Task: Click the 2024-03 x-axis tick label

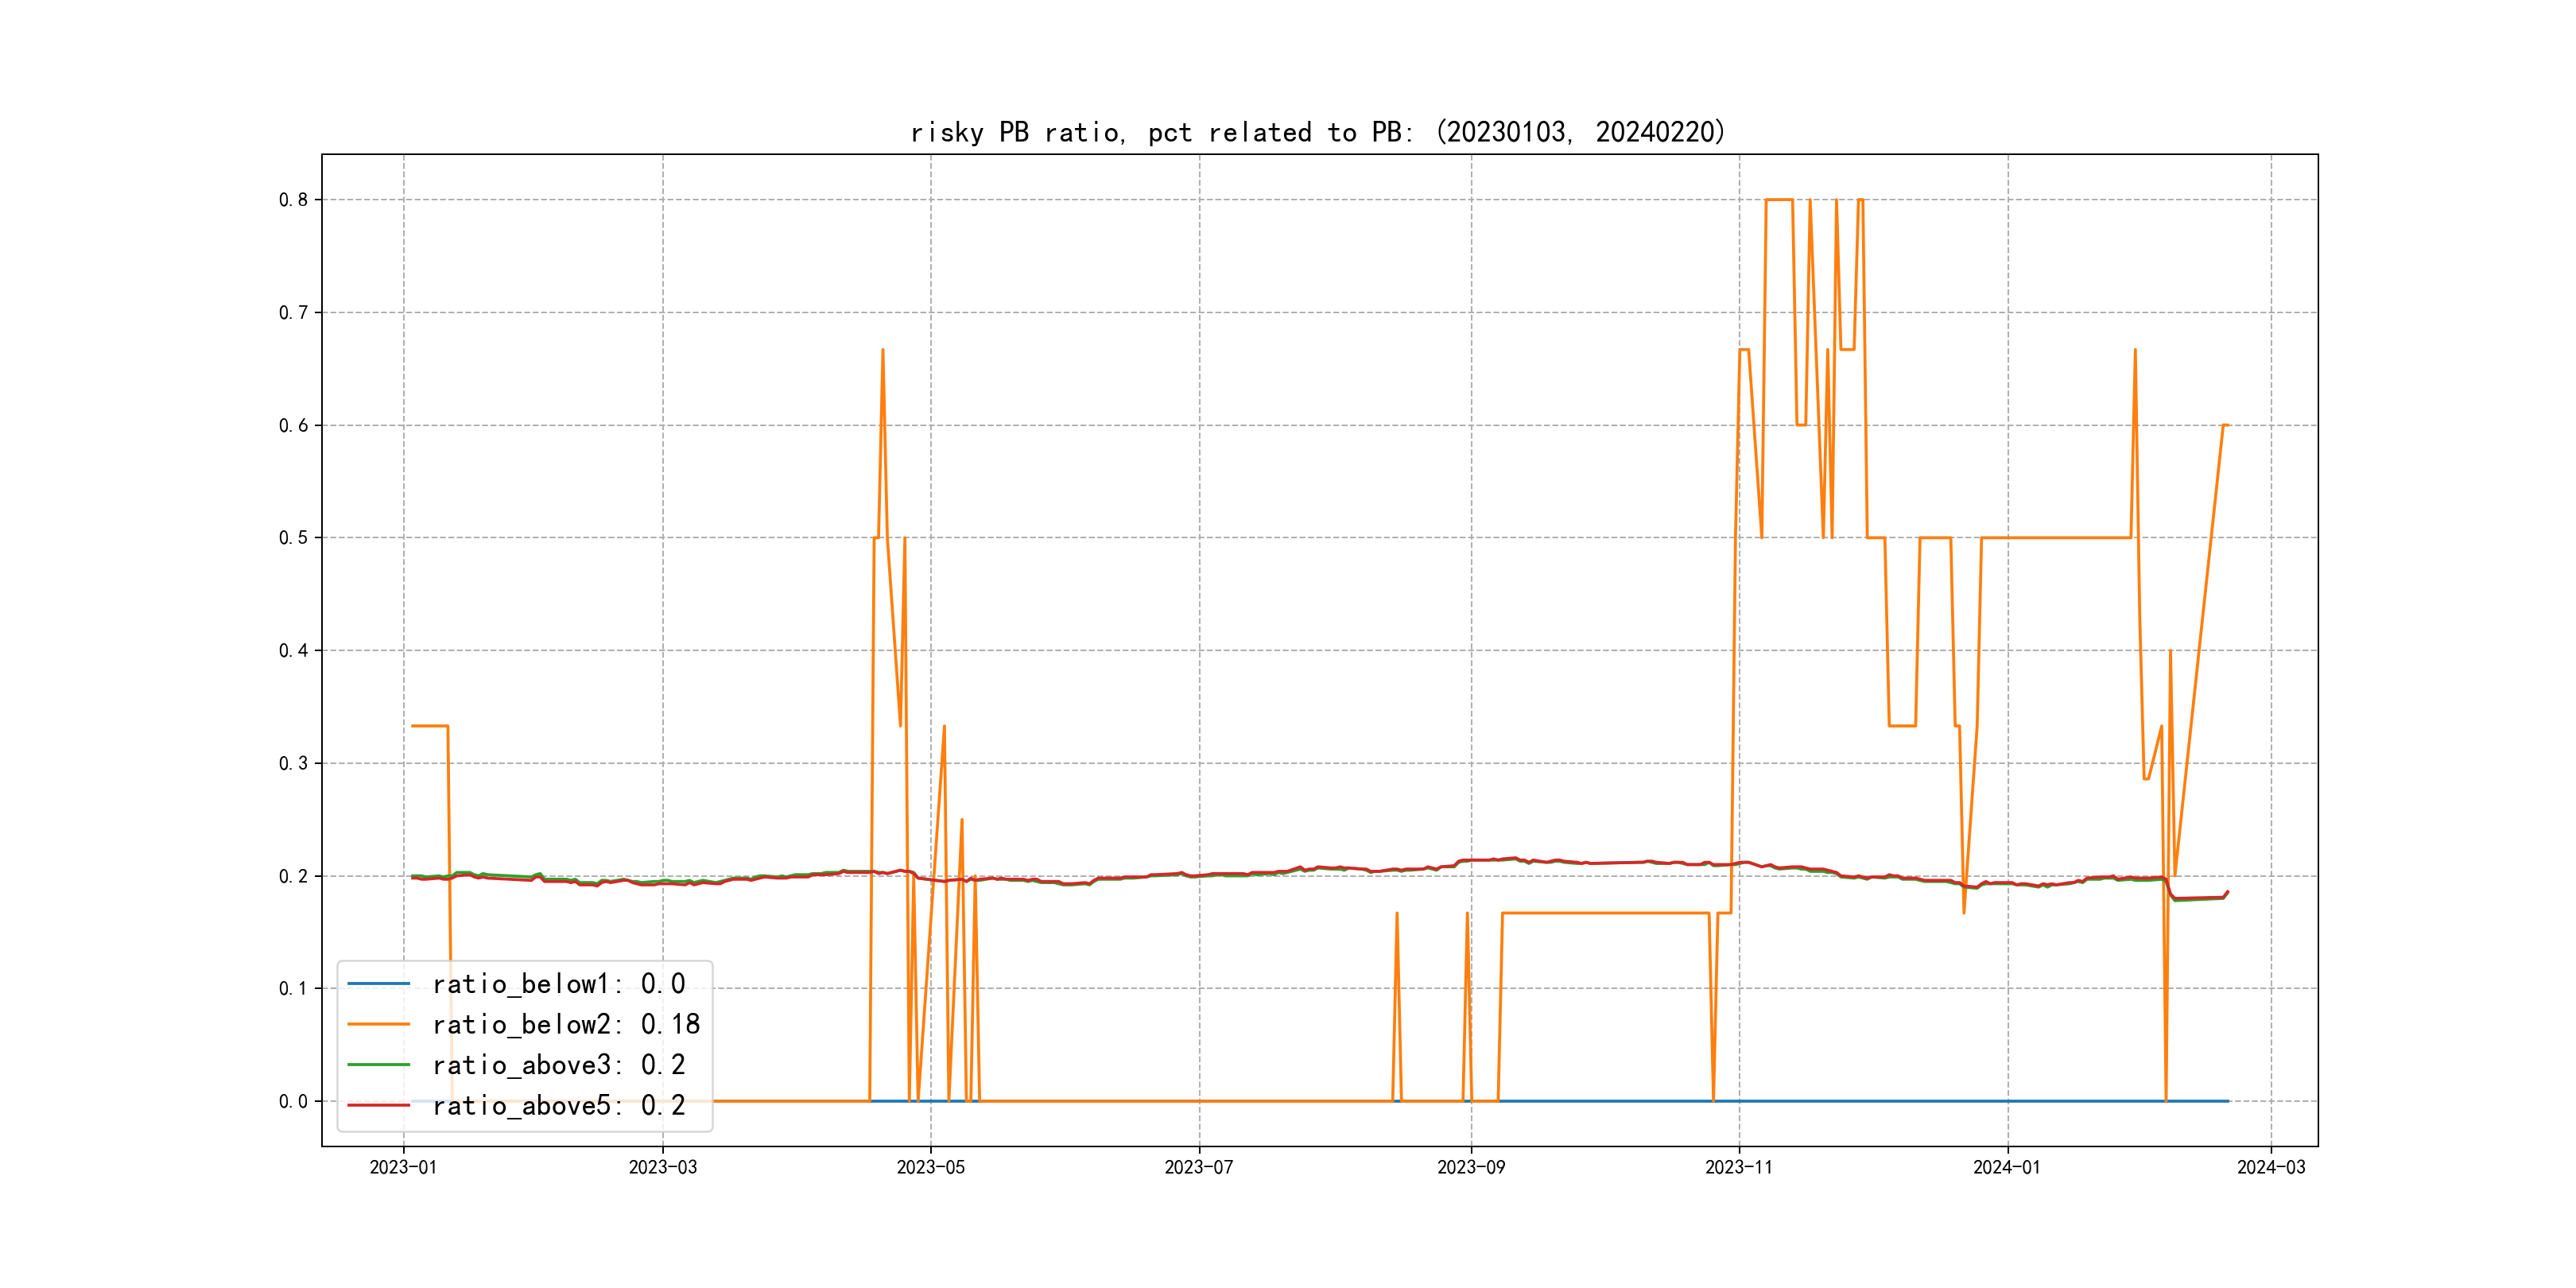Action: (x=2270, y=1167)
